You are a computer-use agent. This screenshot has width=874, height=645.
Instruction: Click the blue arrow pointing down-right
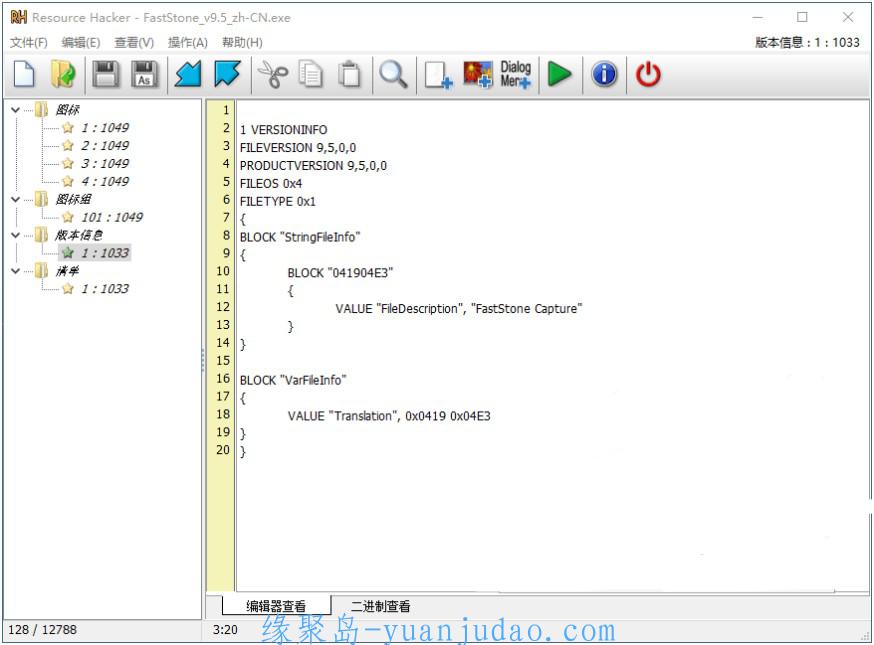227,74
